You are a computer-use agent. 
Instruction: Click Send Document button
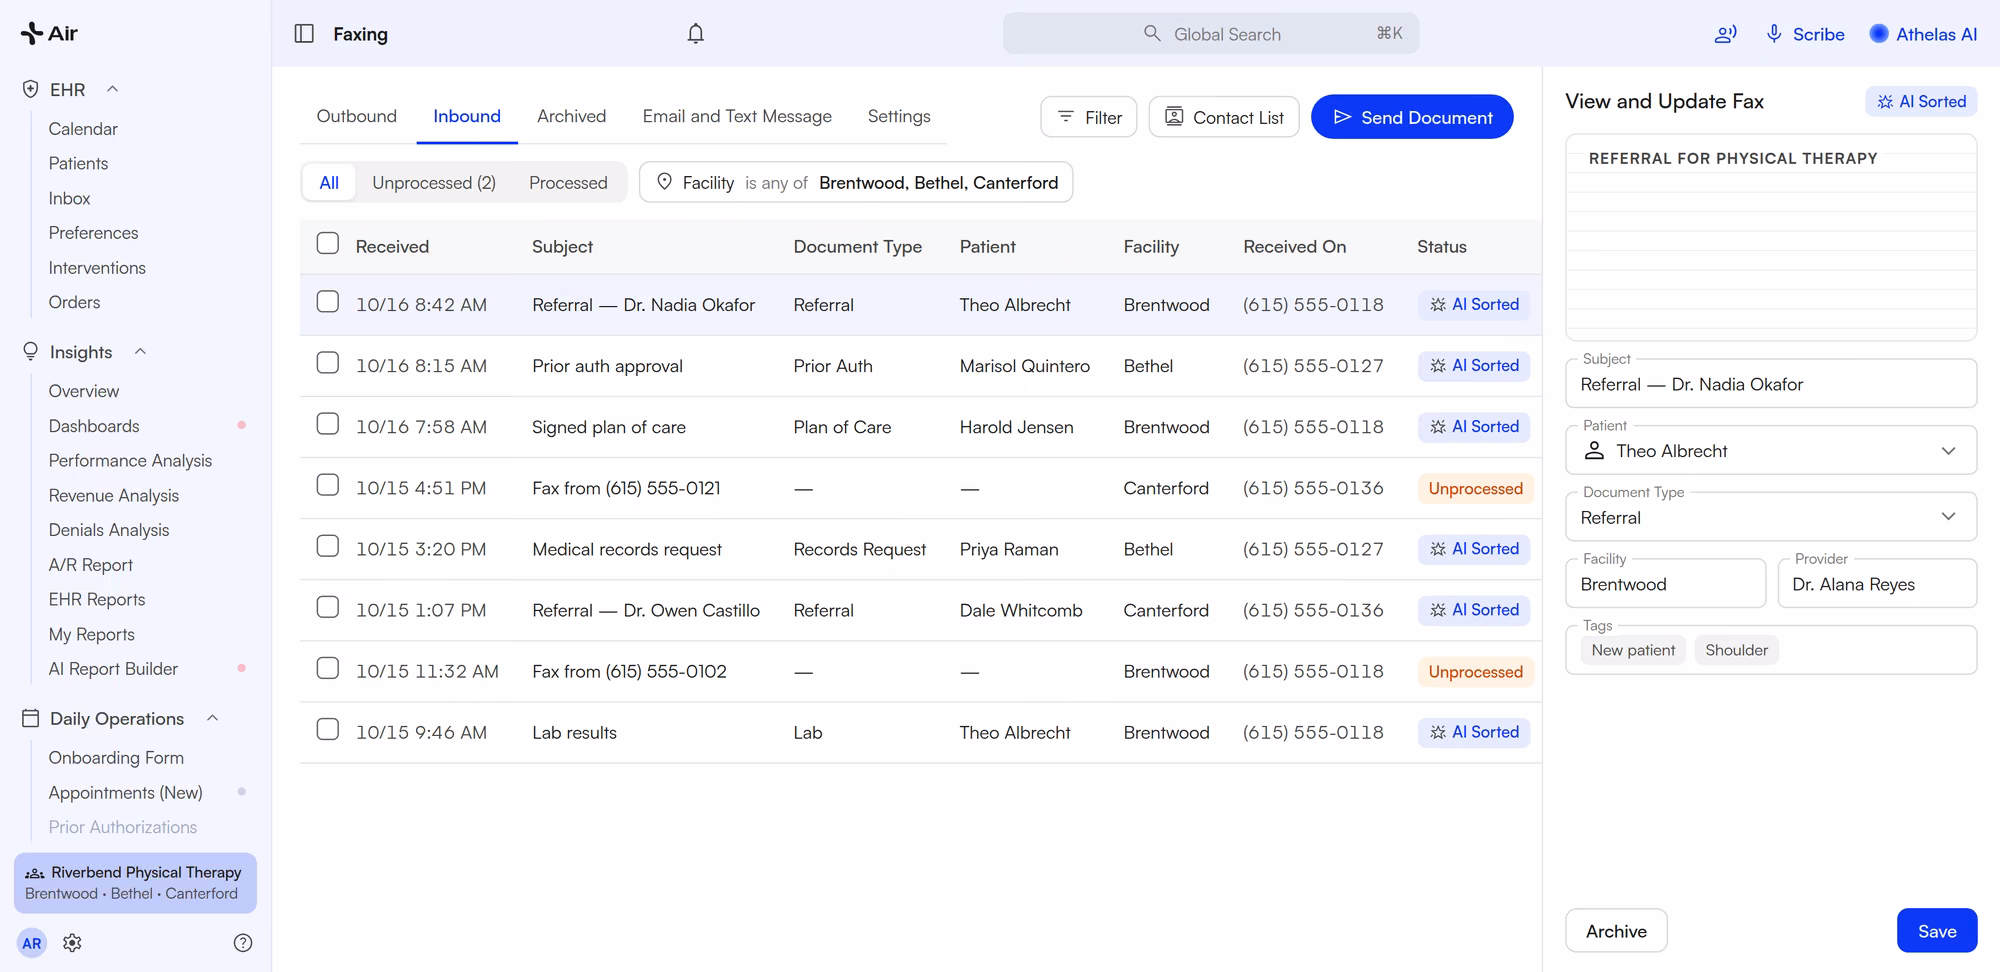1412,117
